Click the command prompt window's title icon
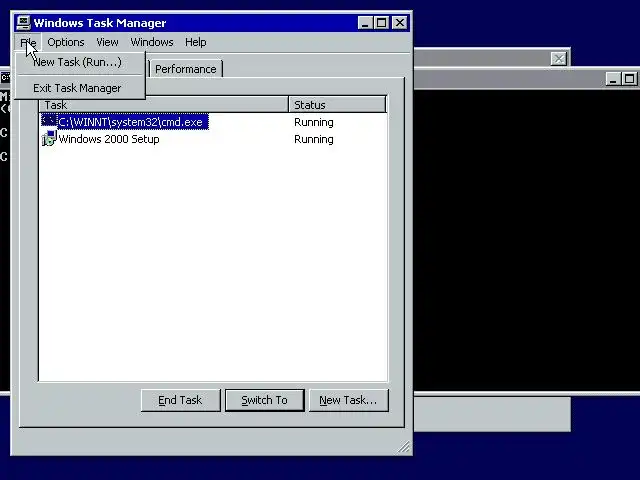 tap(5, 77)
